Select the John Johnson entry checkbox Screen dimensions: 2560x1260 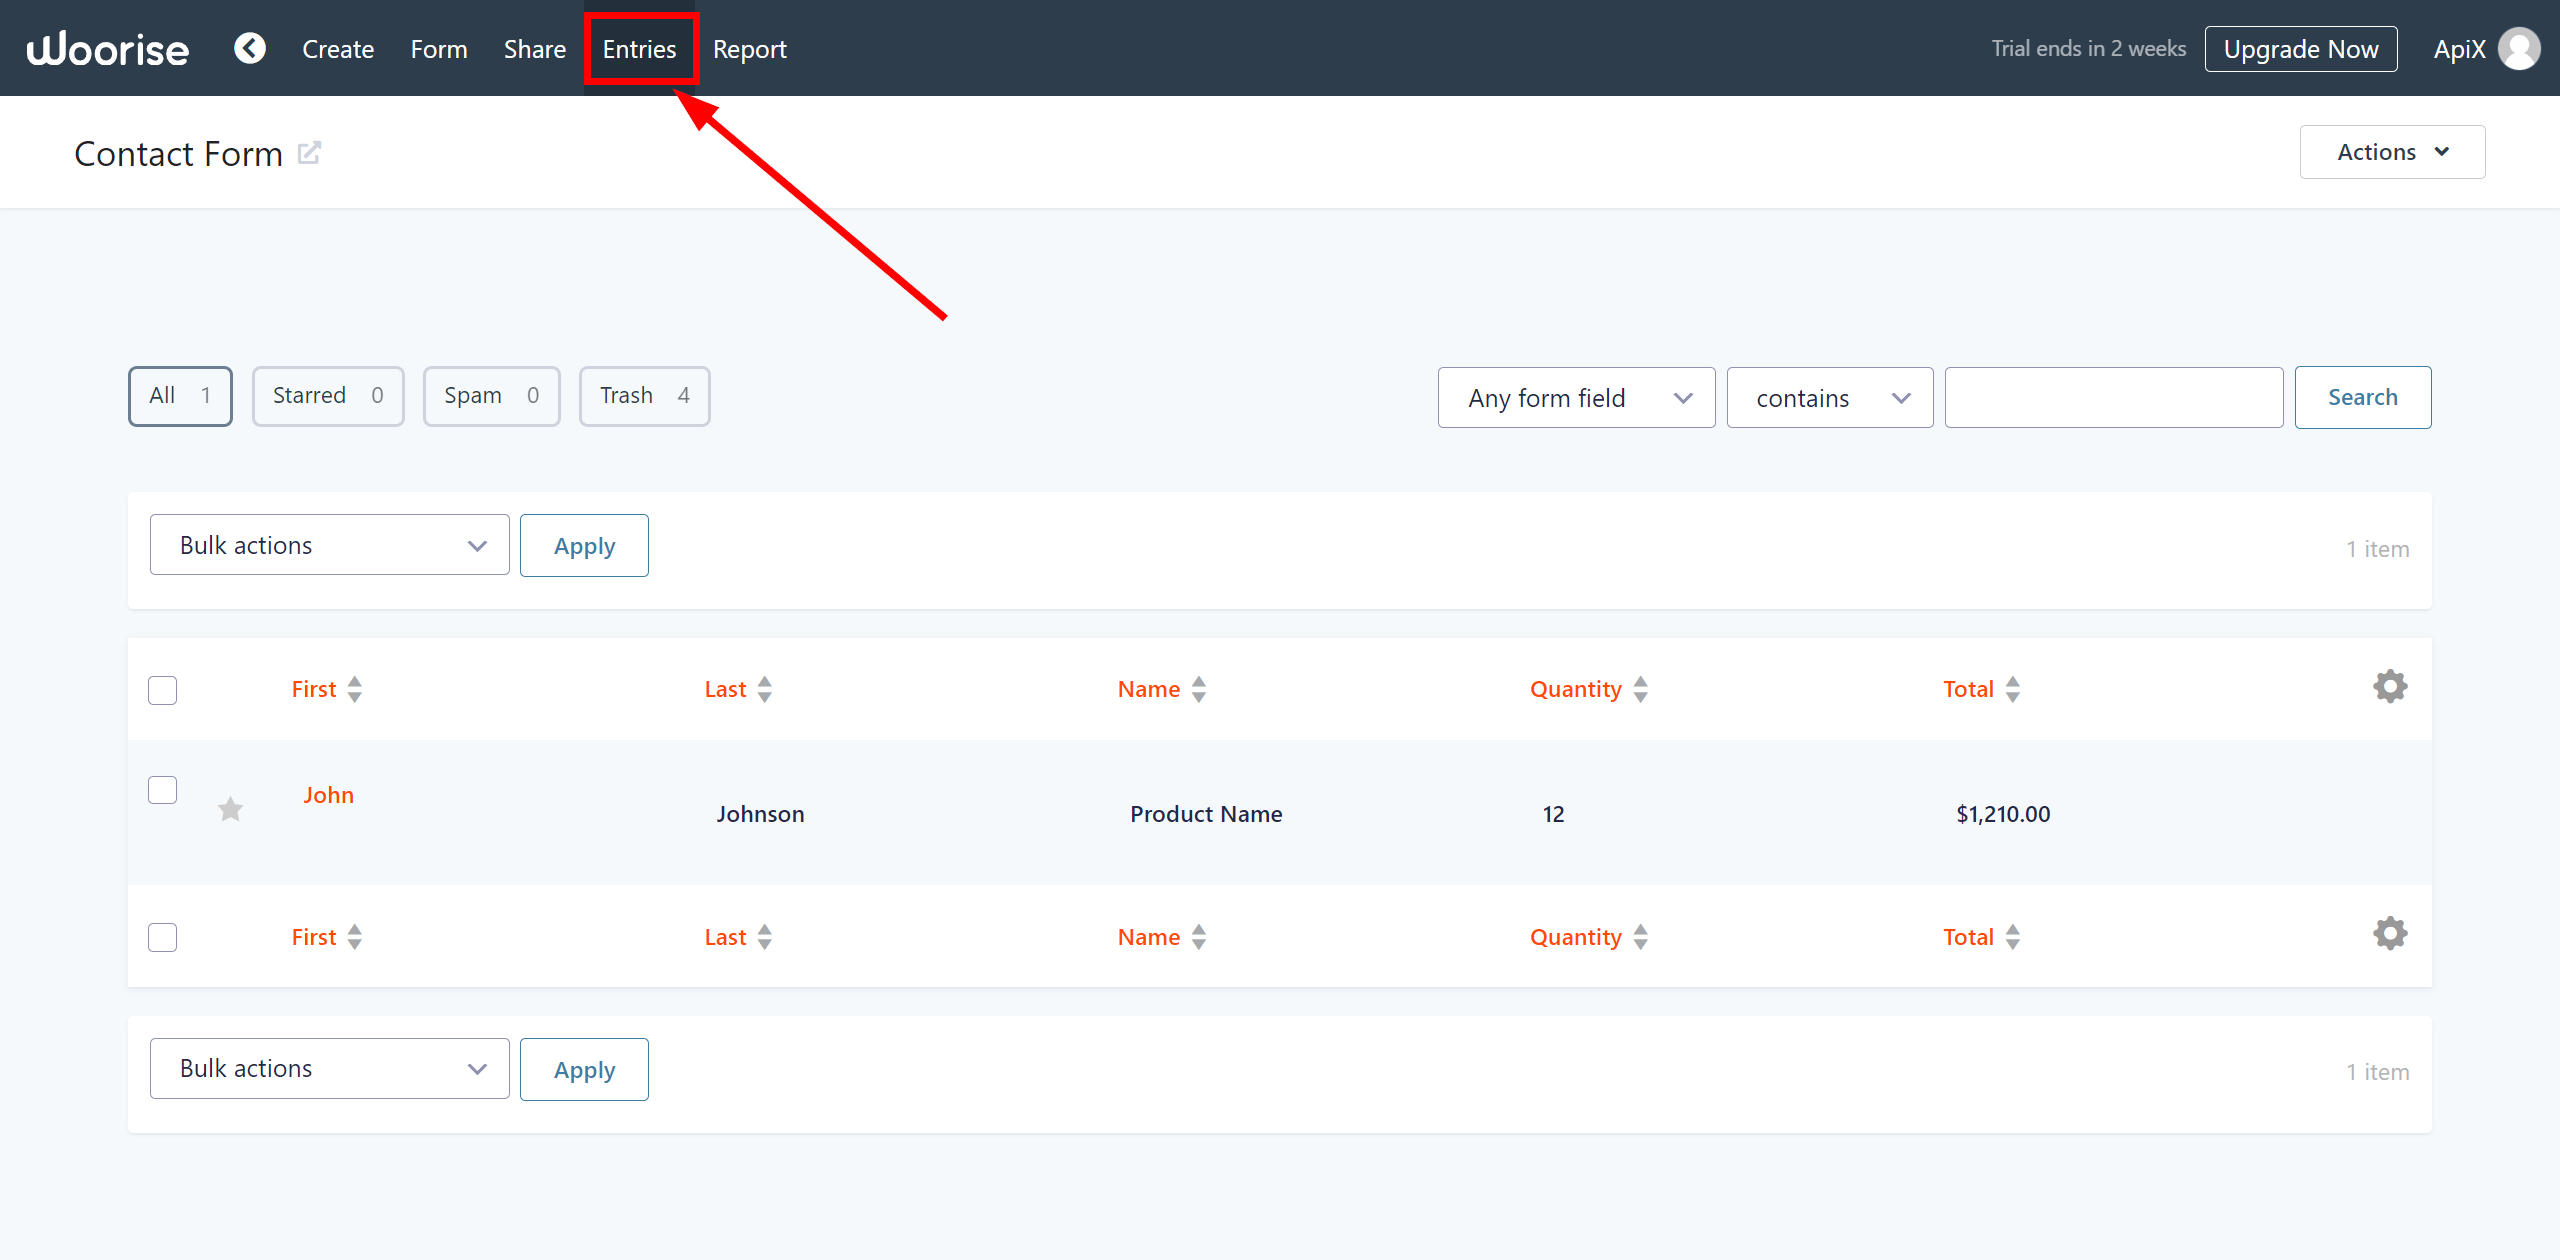[x=162, y=790]
